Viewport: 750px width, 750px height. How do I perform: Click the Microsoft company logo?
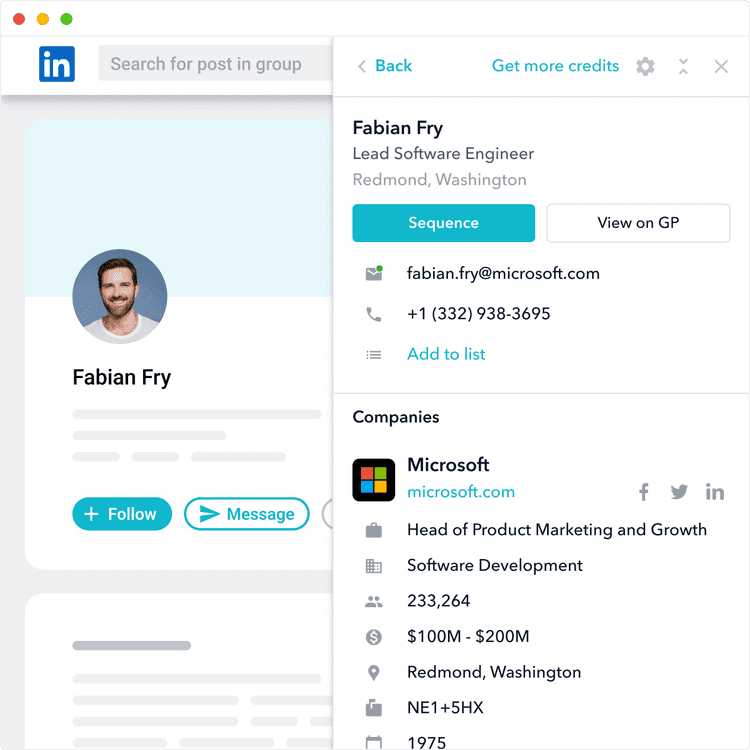374,480
